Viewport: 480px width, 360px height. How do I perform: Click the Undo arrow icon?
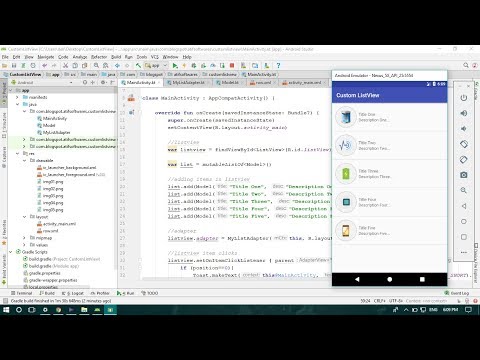tap(44, 66)
